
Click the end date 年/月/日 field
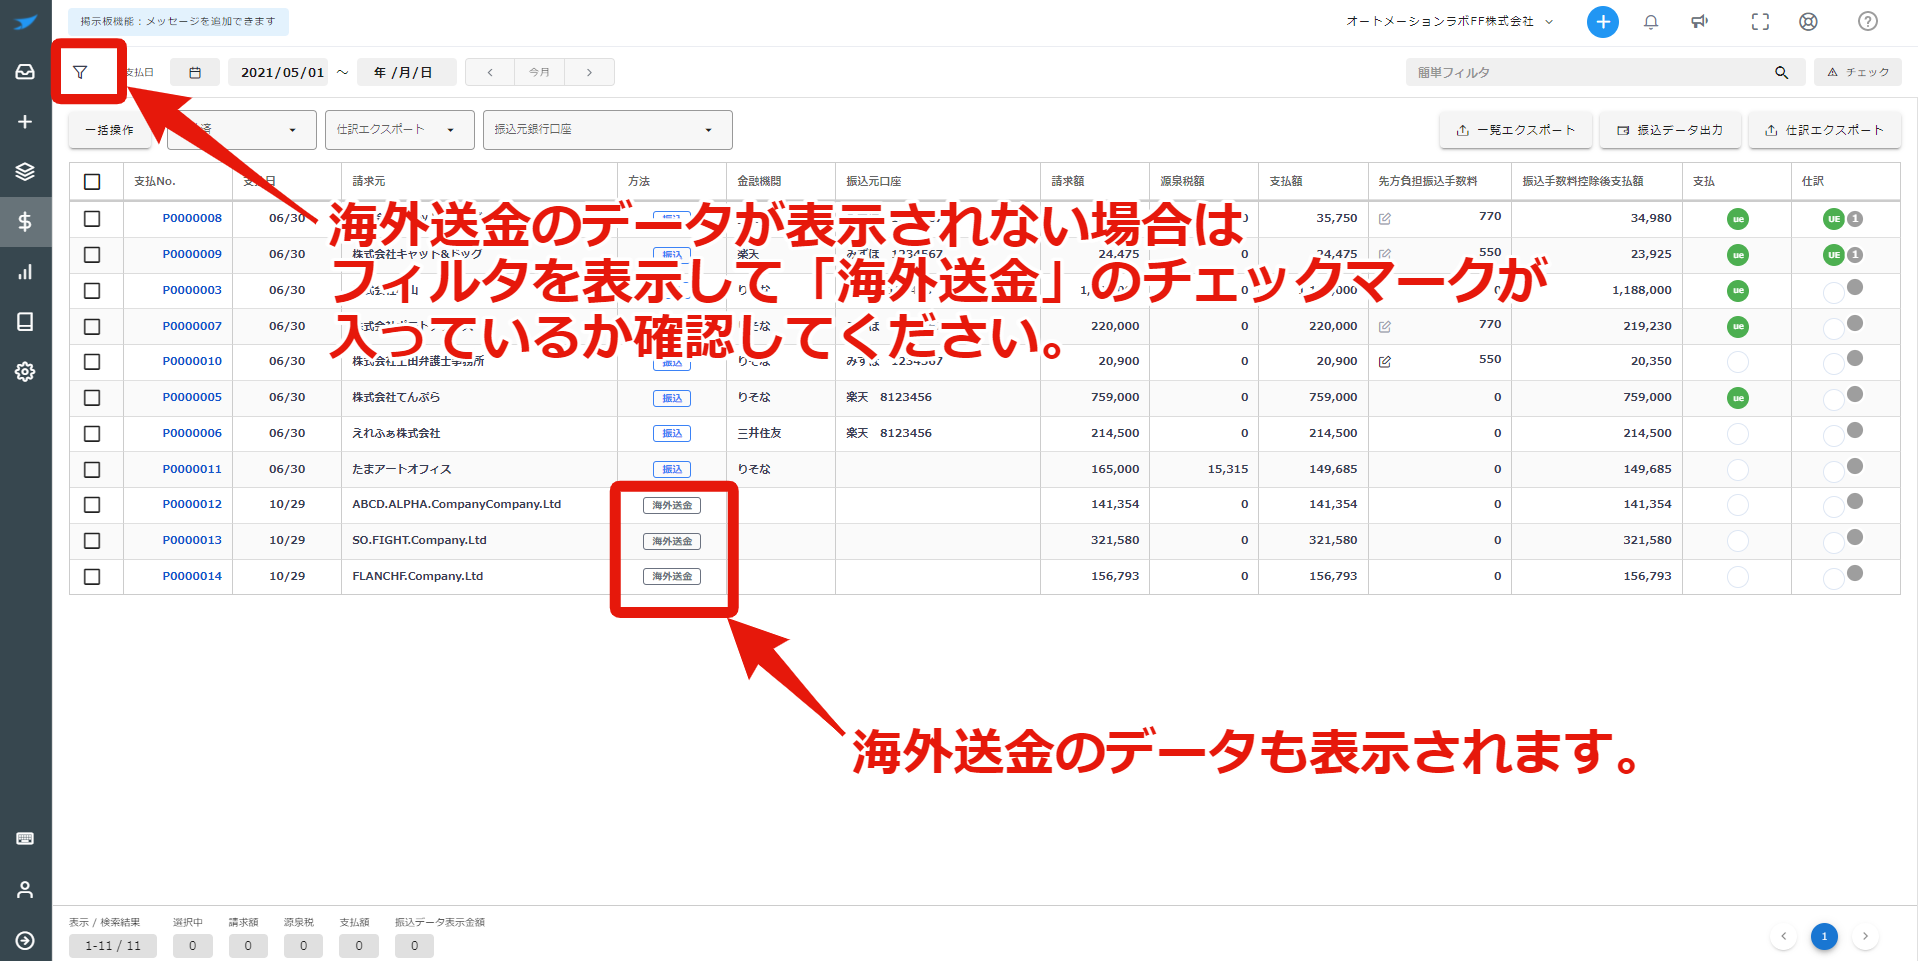(x=406, y=72)
